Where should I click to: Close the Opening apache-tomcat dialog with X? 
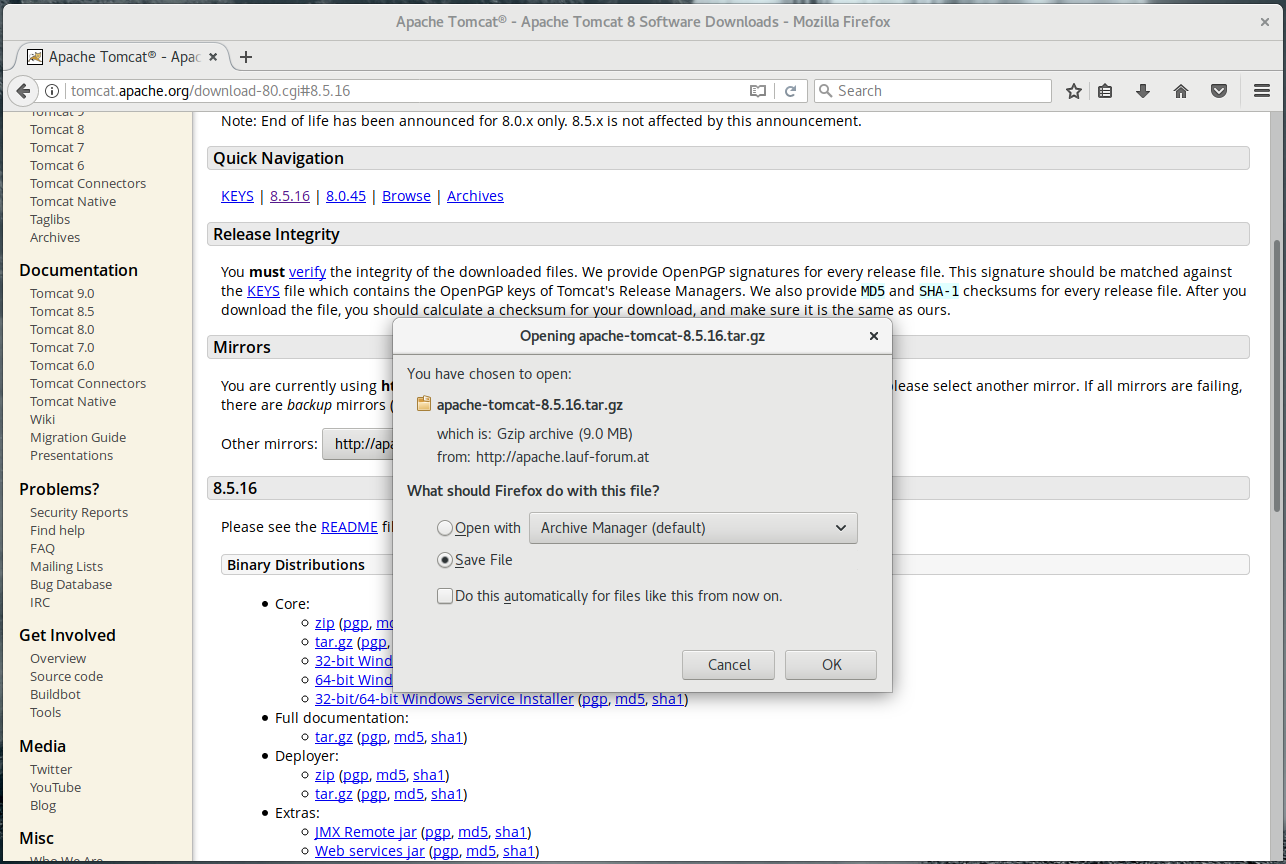873,336
